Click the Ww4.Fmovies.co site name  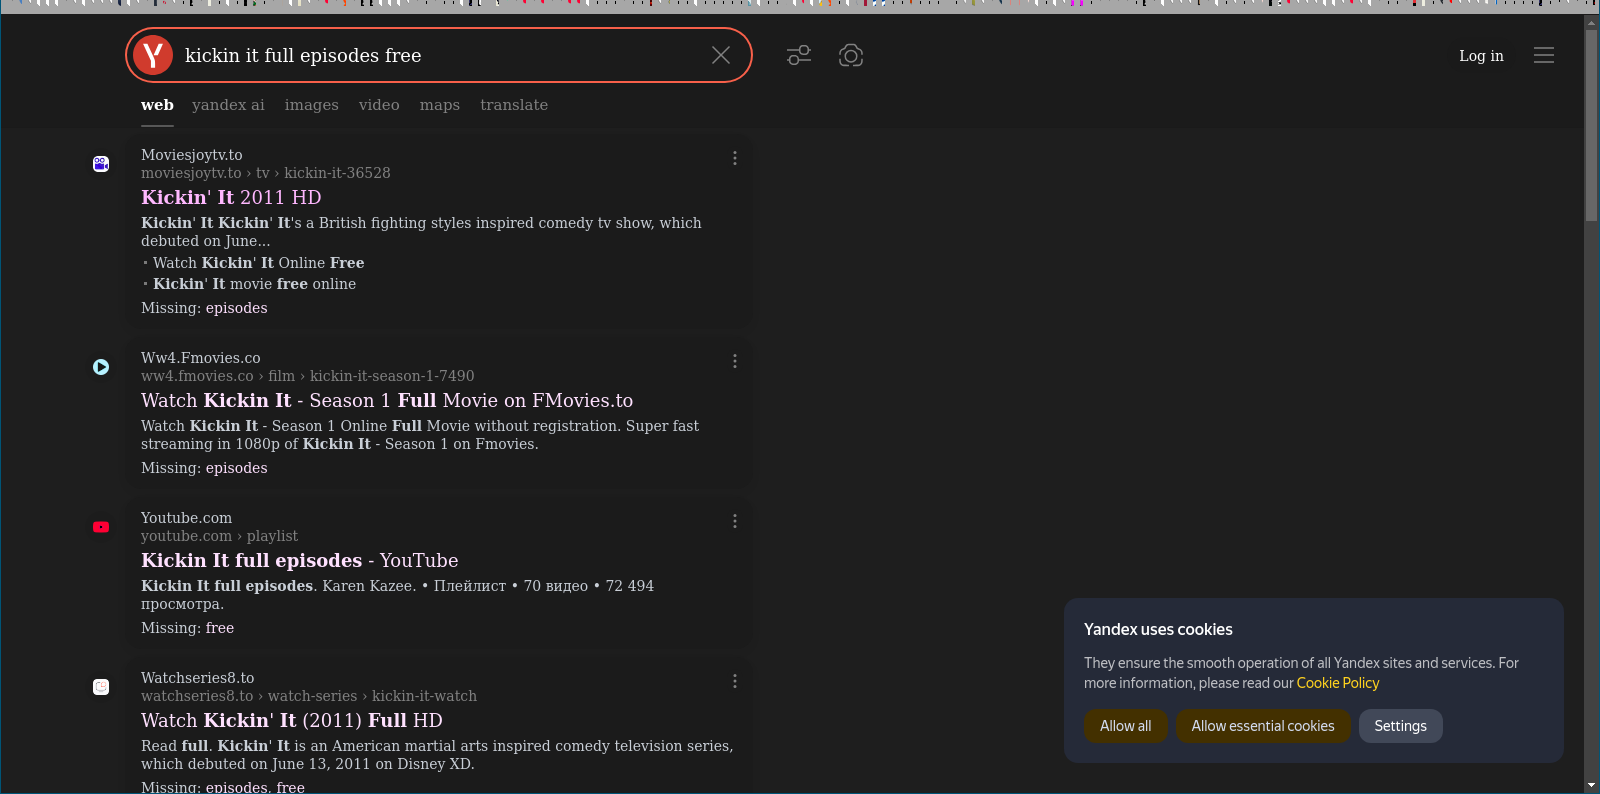201,358
